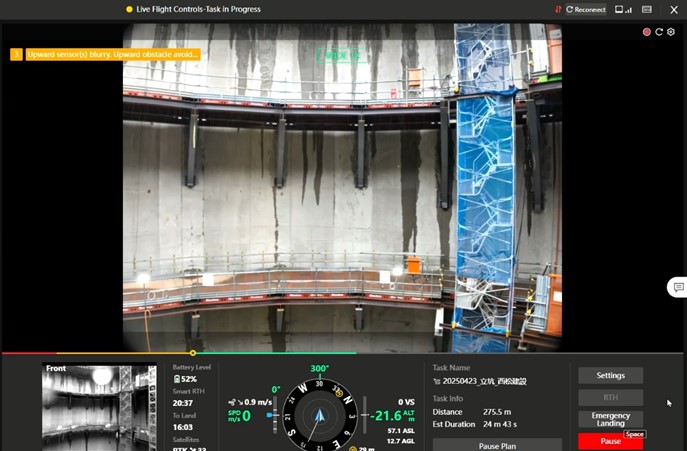Click the orange warning count badge

16,54
